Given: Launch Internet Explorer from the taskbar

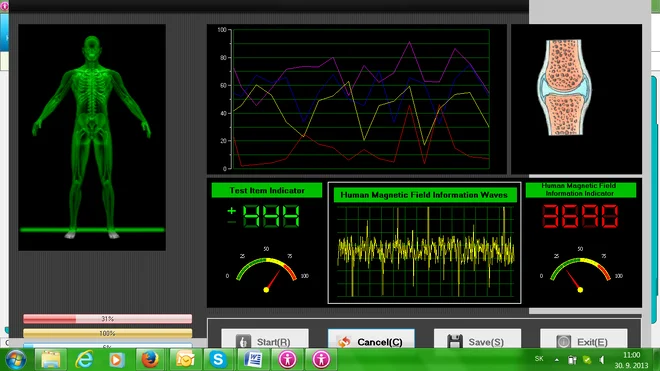Looking at the screenshot, I should [84, 360].
